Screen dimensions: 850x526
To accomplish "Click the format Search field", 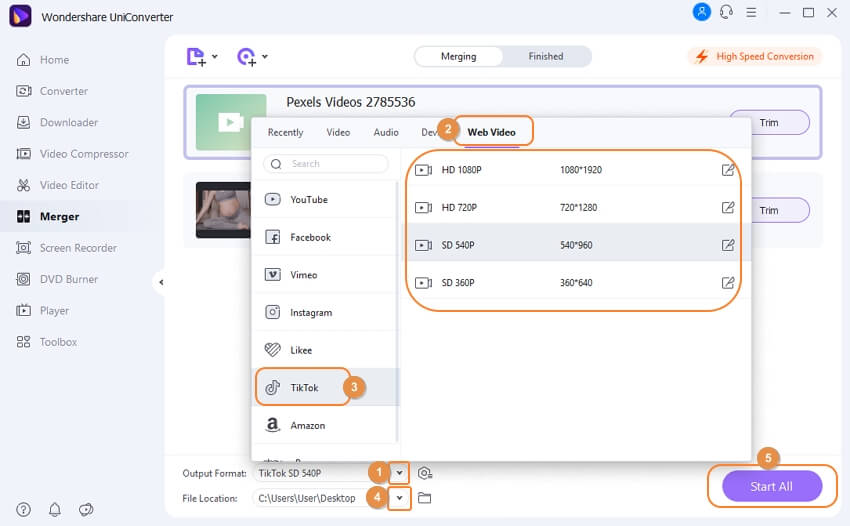I will pyautogui.click(x=326, y=164).
